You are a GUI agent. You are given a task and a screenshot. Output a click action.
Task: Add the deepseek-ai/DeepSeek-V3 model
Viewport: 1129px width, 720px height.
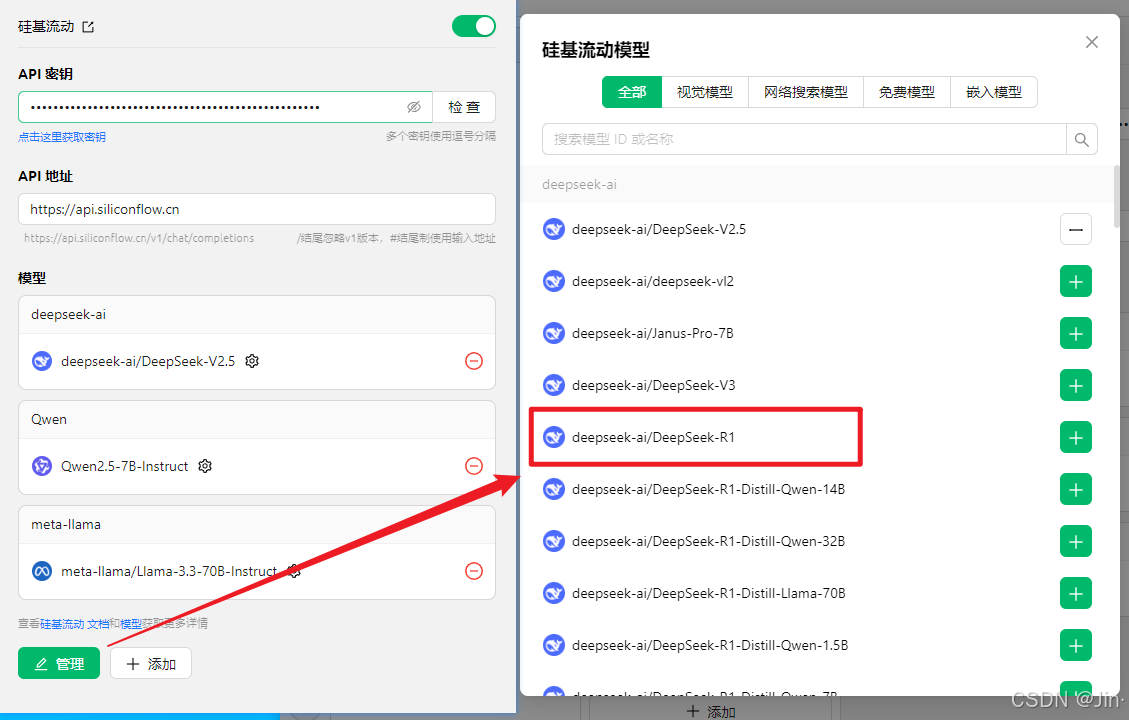coord(1076,385)
